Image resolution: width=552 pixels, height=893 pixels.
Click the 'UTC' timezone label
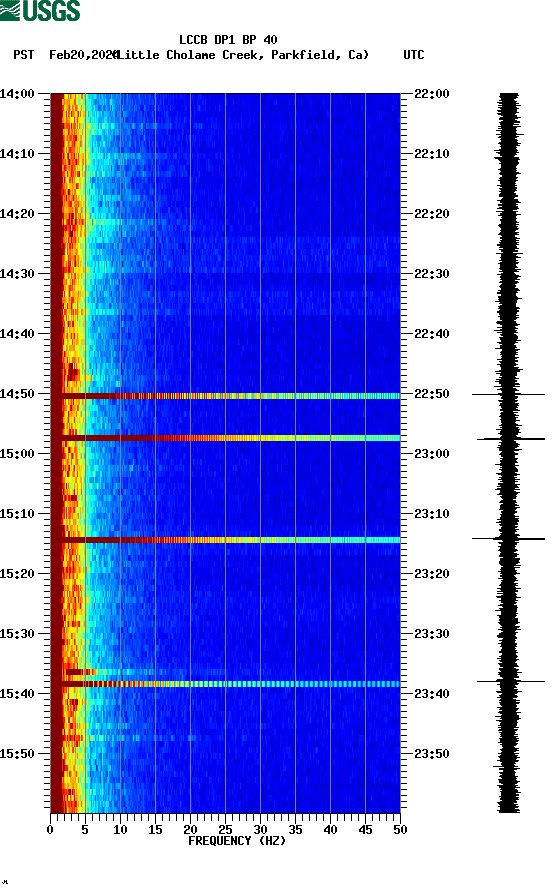(414, 55)
